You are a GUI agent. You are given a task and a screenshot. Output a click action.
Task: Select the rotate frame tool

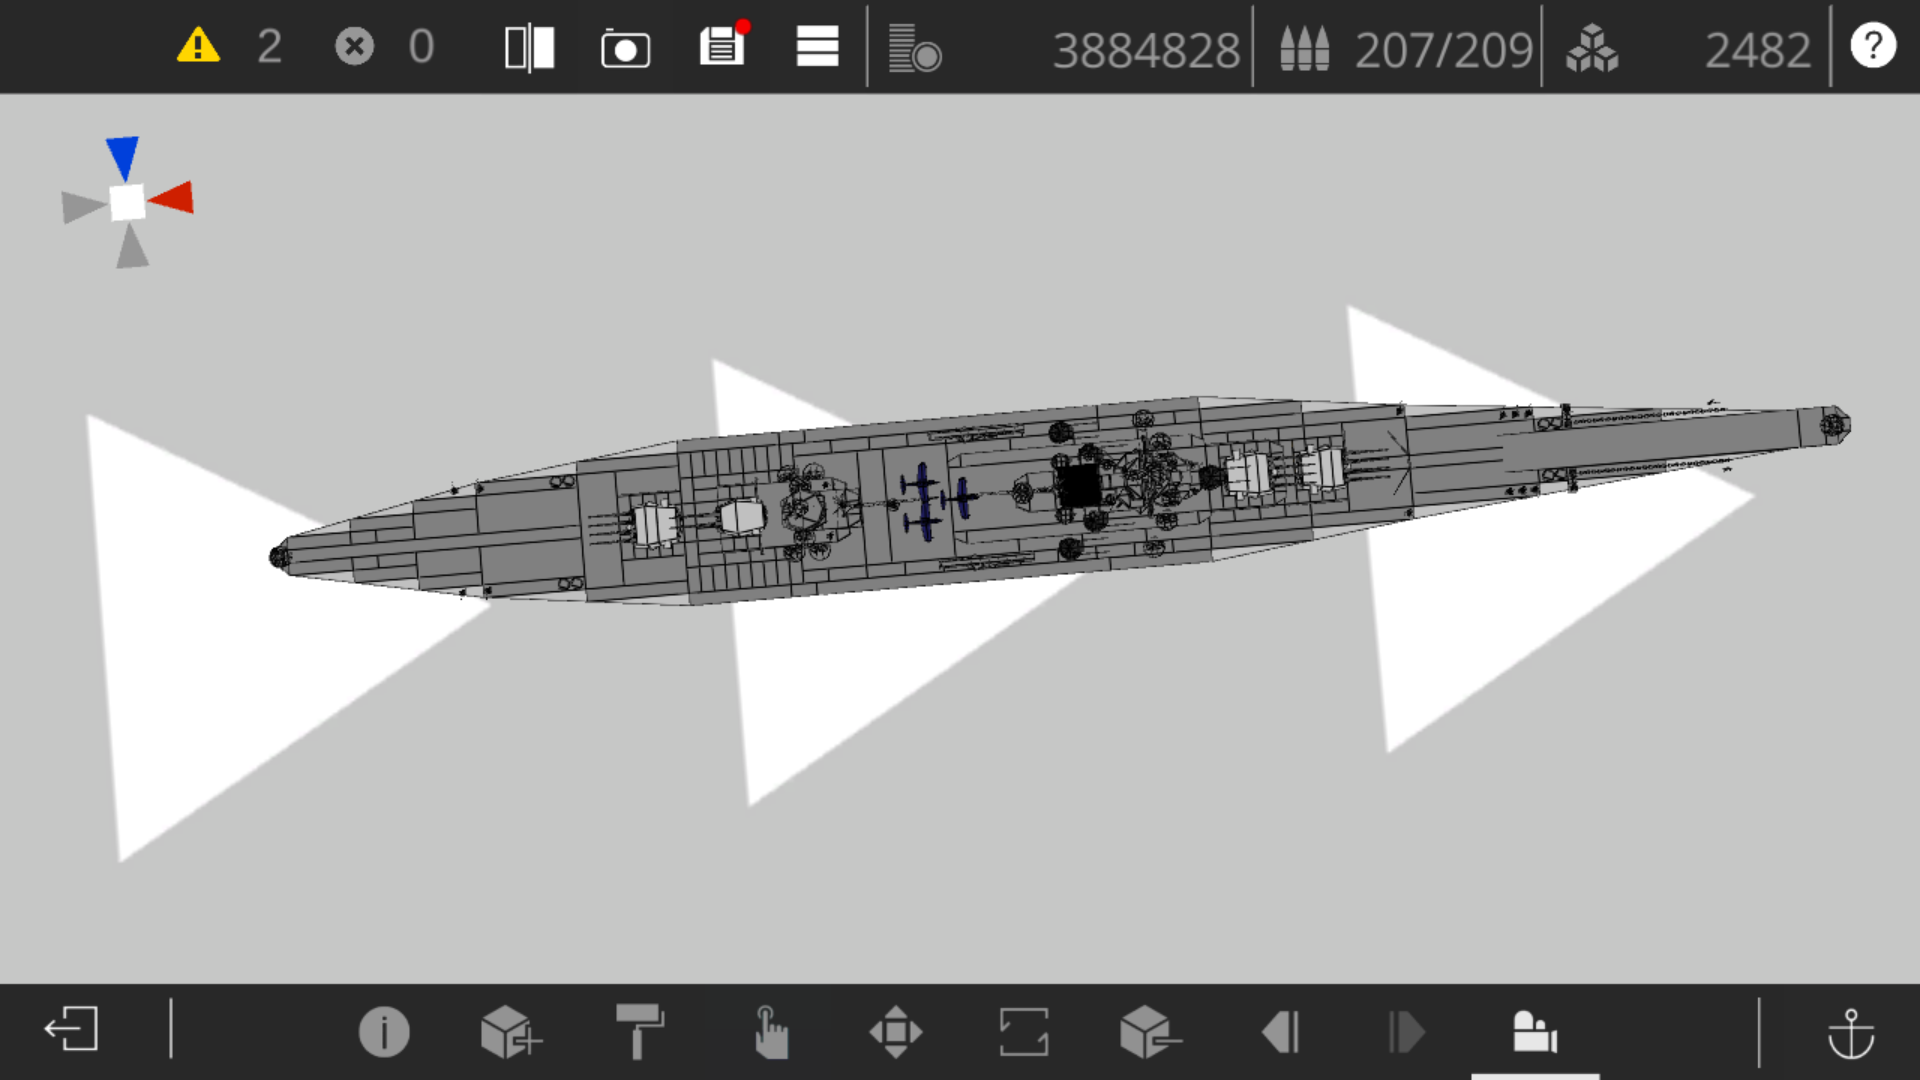pyautogui.click(x=1024, y=1032)
